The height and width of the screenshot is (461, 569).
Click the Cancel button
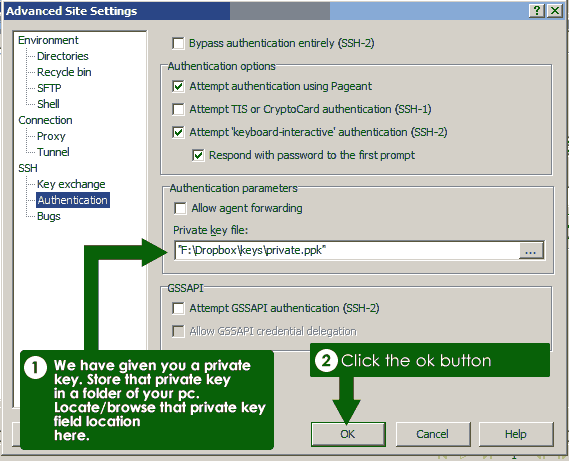coord(433,434)
